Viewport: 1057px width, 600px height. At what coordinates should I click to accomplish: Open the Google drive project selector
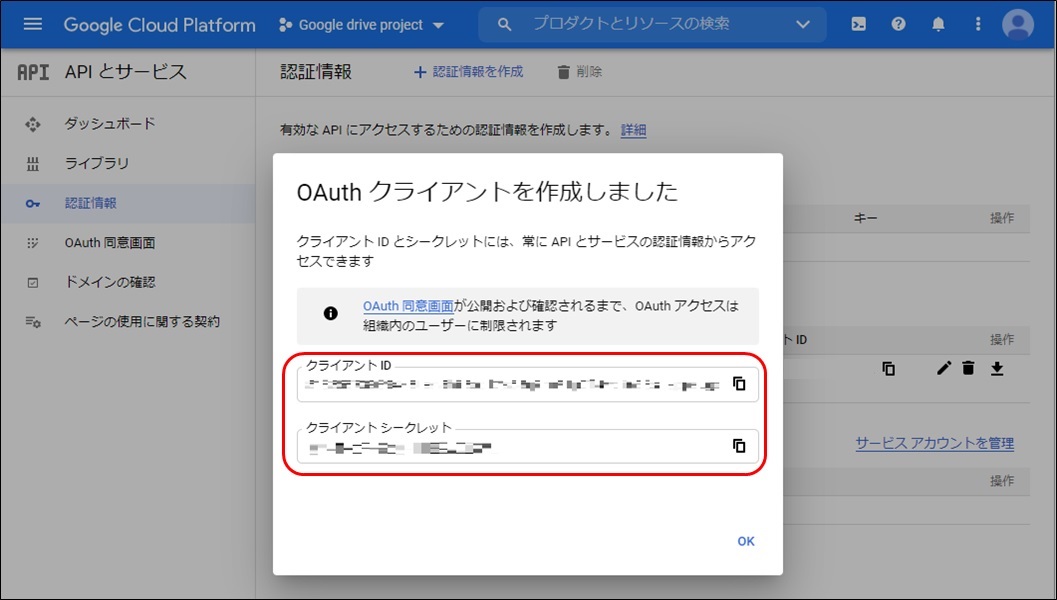coord(360,24)
